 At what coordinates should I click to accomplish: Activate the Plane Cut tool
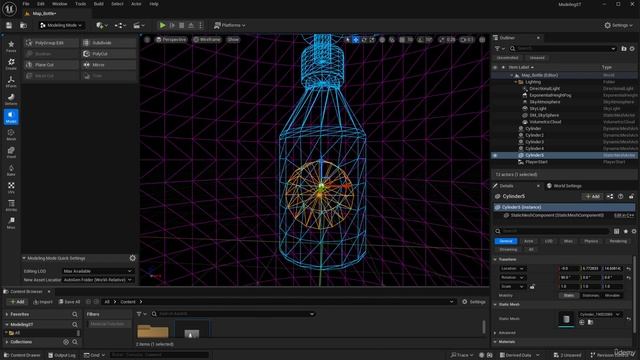coord(51,65)
